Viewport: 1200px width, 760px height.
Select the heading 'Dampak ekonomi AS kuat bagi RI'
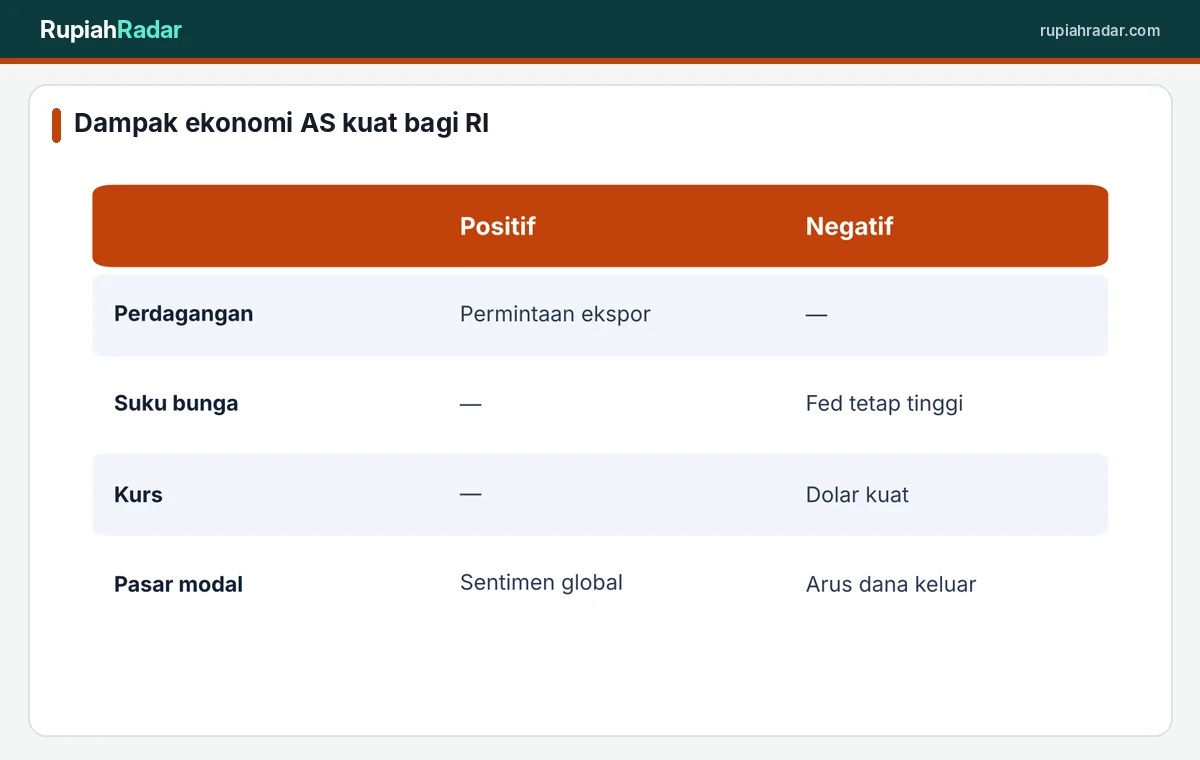pyautogui.click(x=282, y=124)
